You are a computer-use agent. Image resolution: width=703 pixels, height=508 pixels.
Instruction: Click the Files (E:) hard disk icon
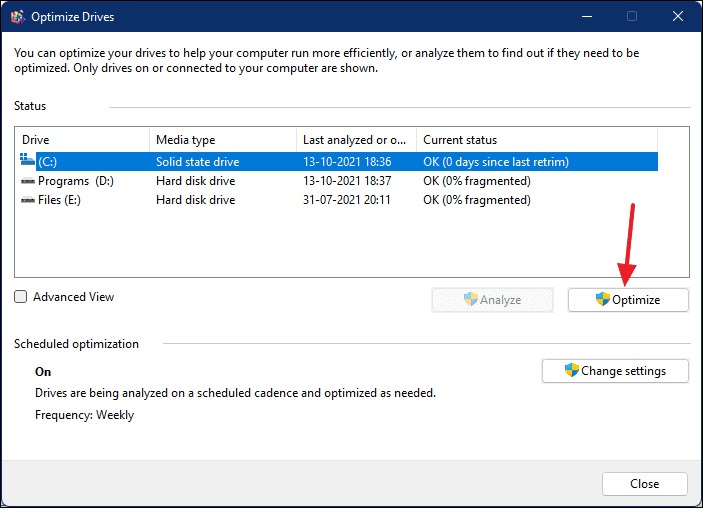[x=28, y=200]
